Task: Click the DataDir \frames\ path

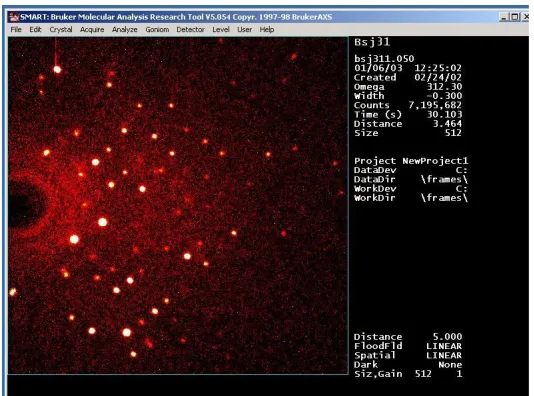Action: pyautogui.click(x=444, y=179)
